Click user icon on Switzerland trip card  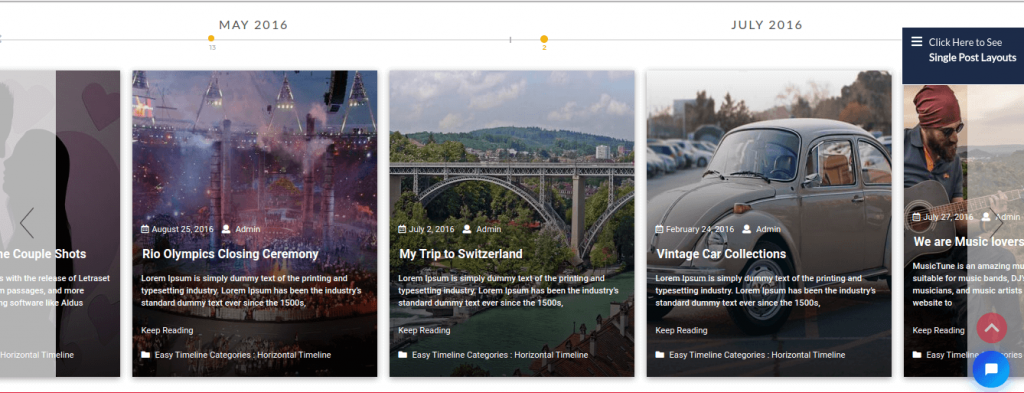pos(467,229)
